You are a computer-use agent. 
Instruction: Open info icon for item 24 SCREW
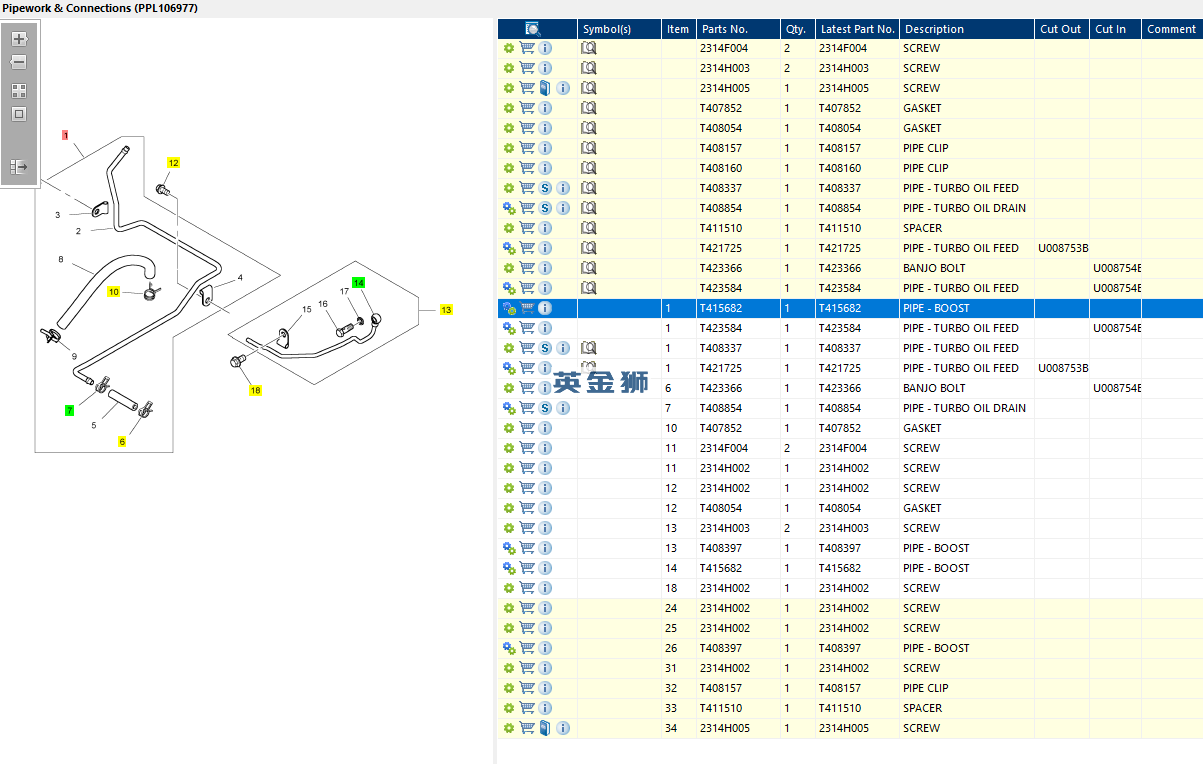[545, 608]
